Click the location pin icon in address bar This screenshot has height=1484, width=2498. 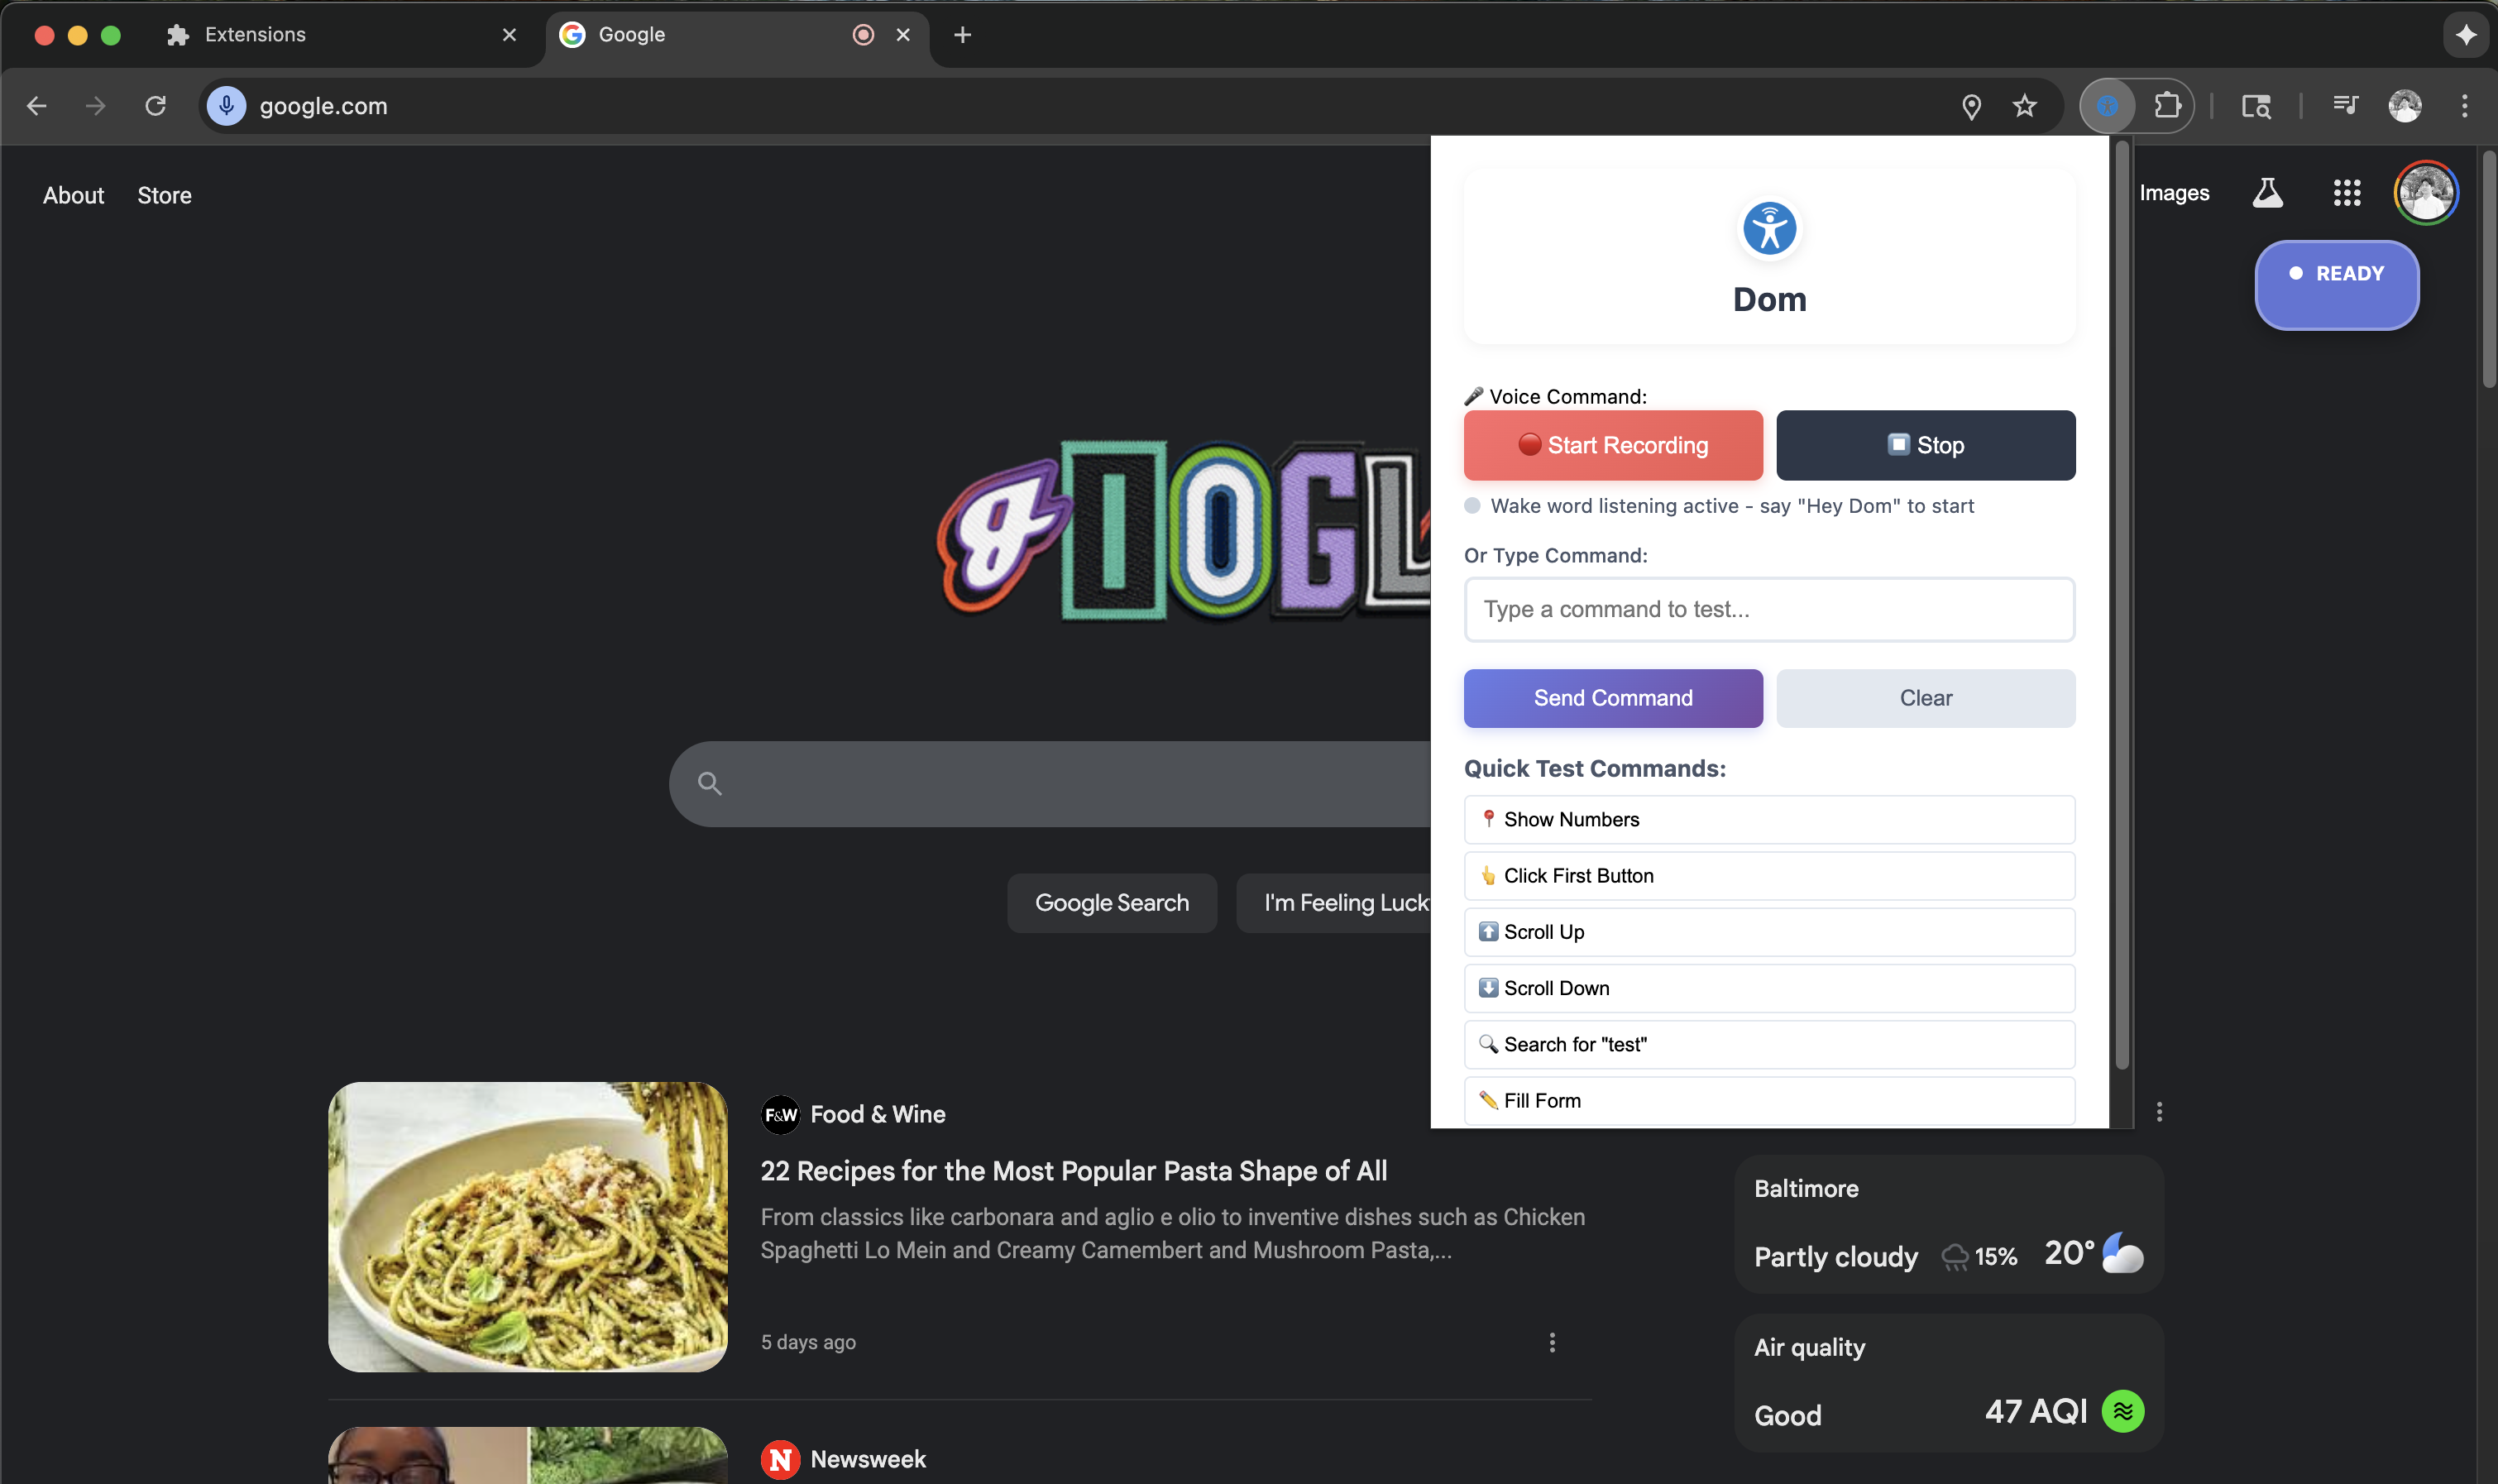1971,106
